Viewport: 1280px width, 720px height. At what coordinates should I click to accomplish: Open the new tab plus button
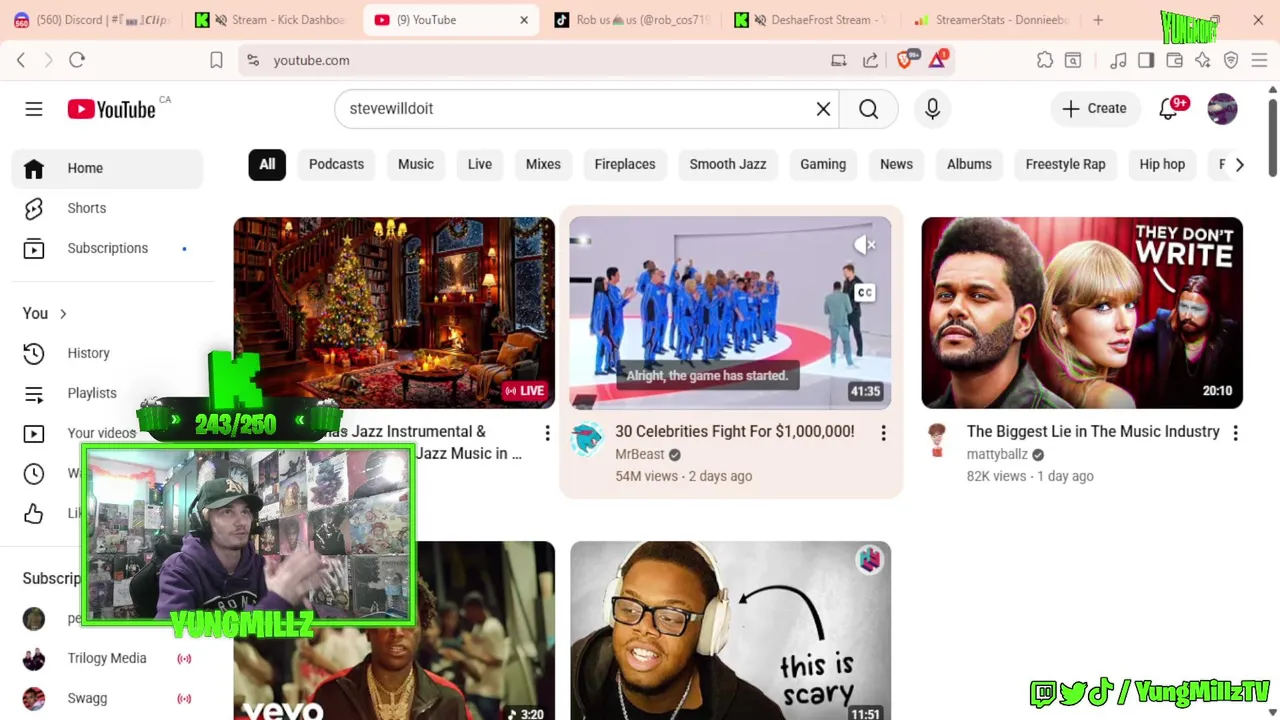[1098, 20]
